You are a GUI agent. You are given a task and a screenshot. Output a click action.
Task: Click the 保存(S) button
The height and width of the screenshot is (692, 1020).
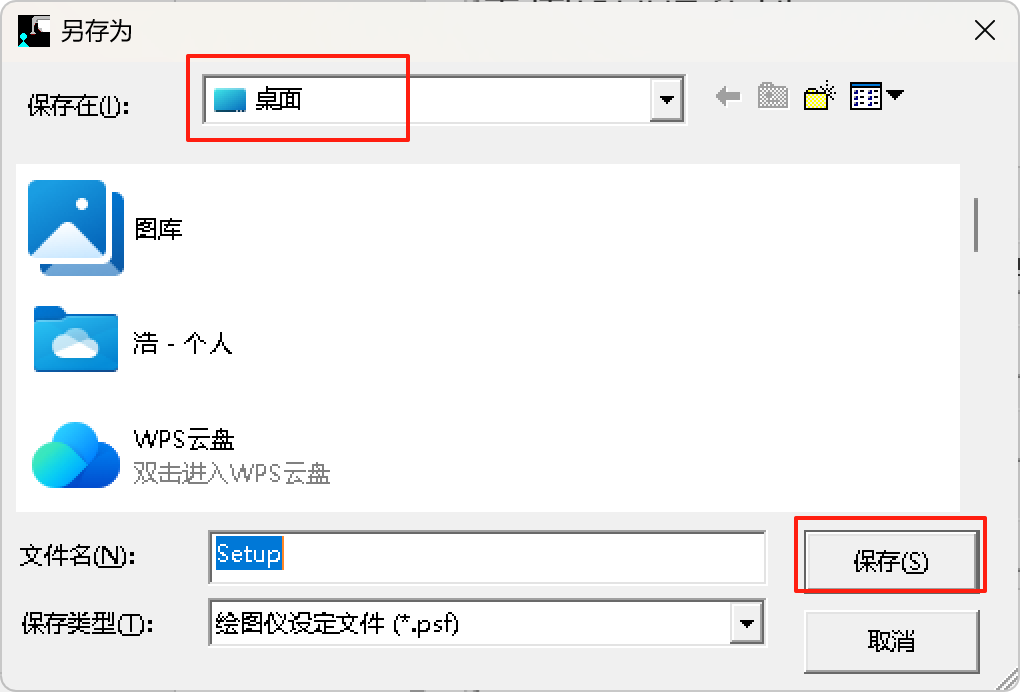891,561
